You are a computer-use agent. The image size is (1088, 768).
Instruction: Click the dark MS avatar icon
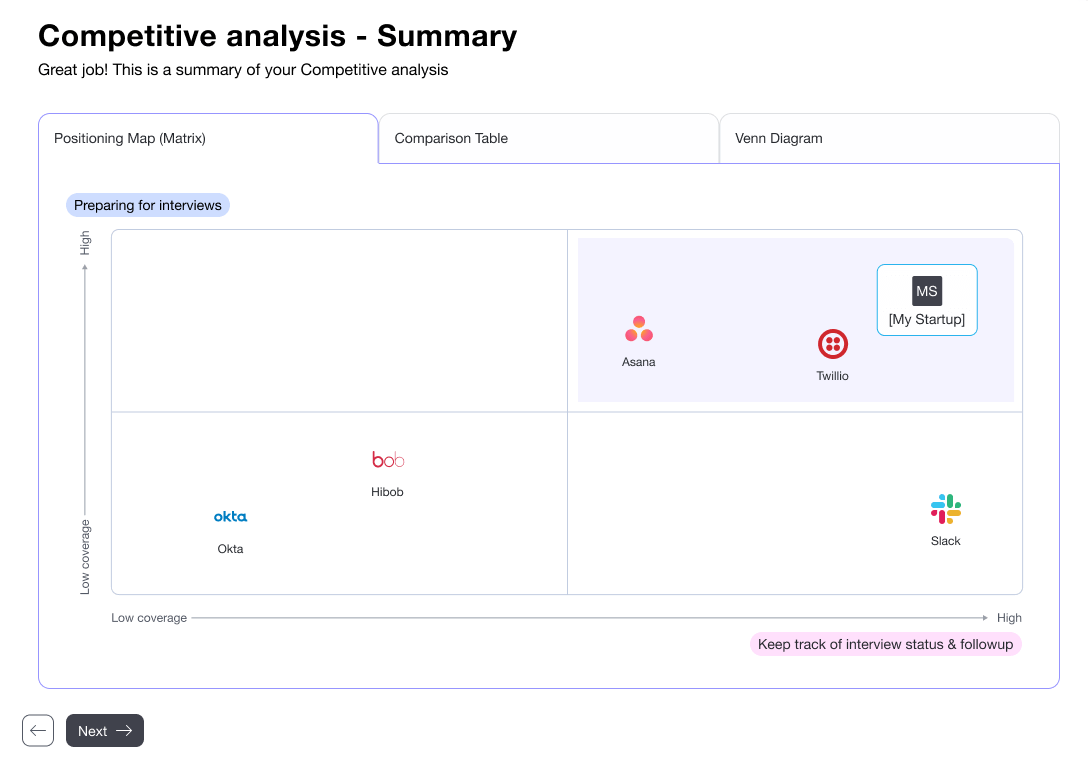tap(927, 291)
